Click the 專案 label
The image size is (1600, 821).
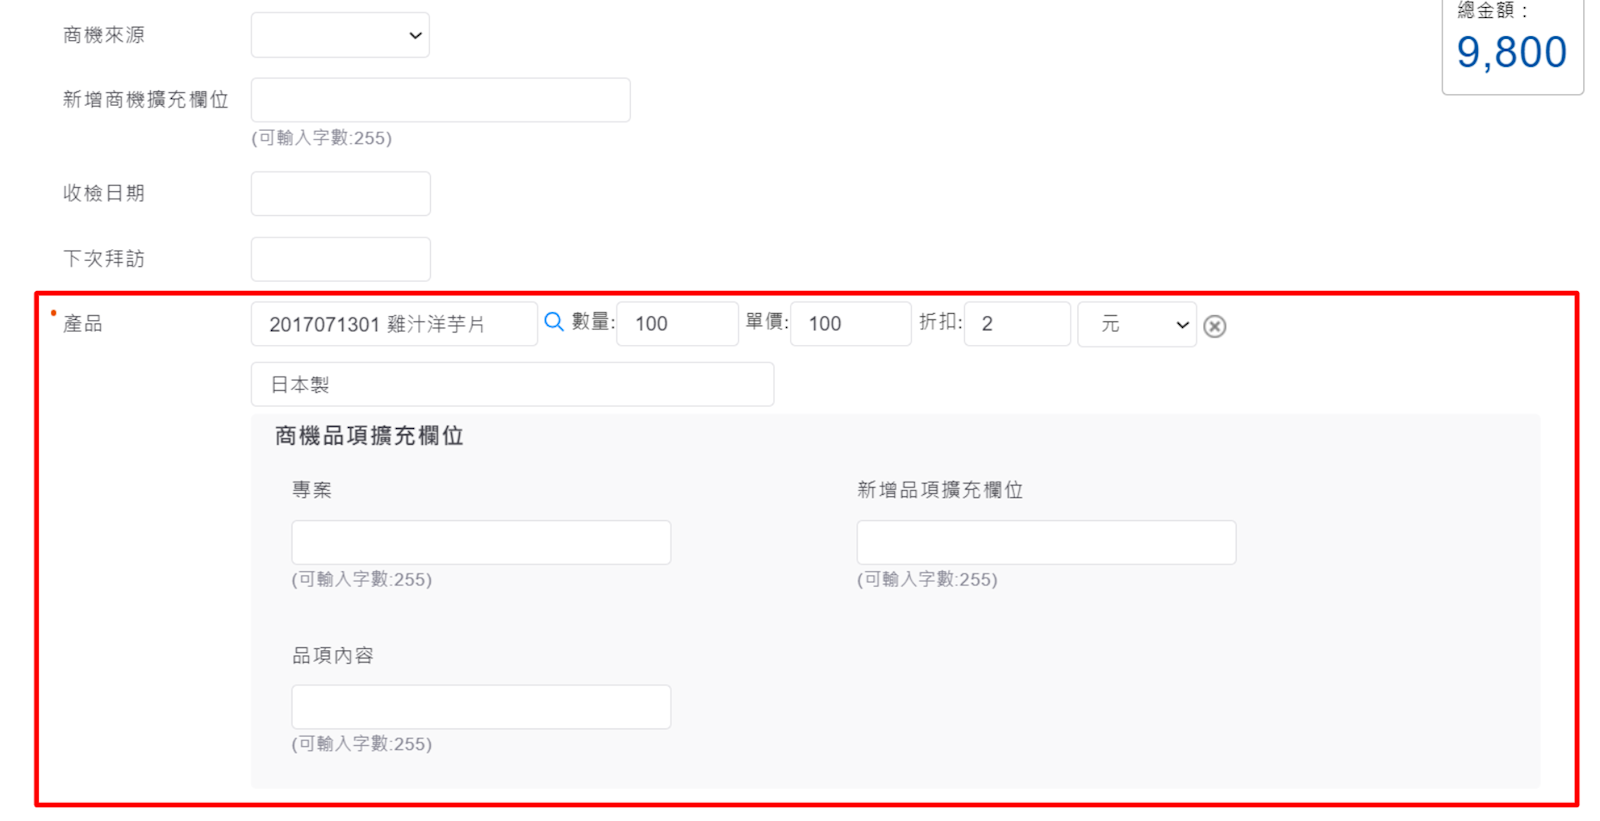pos(312,490)
